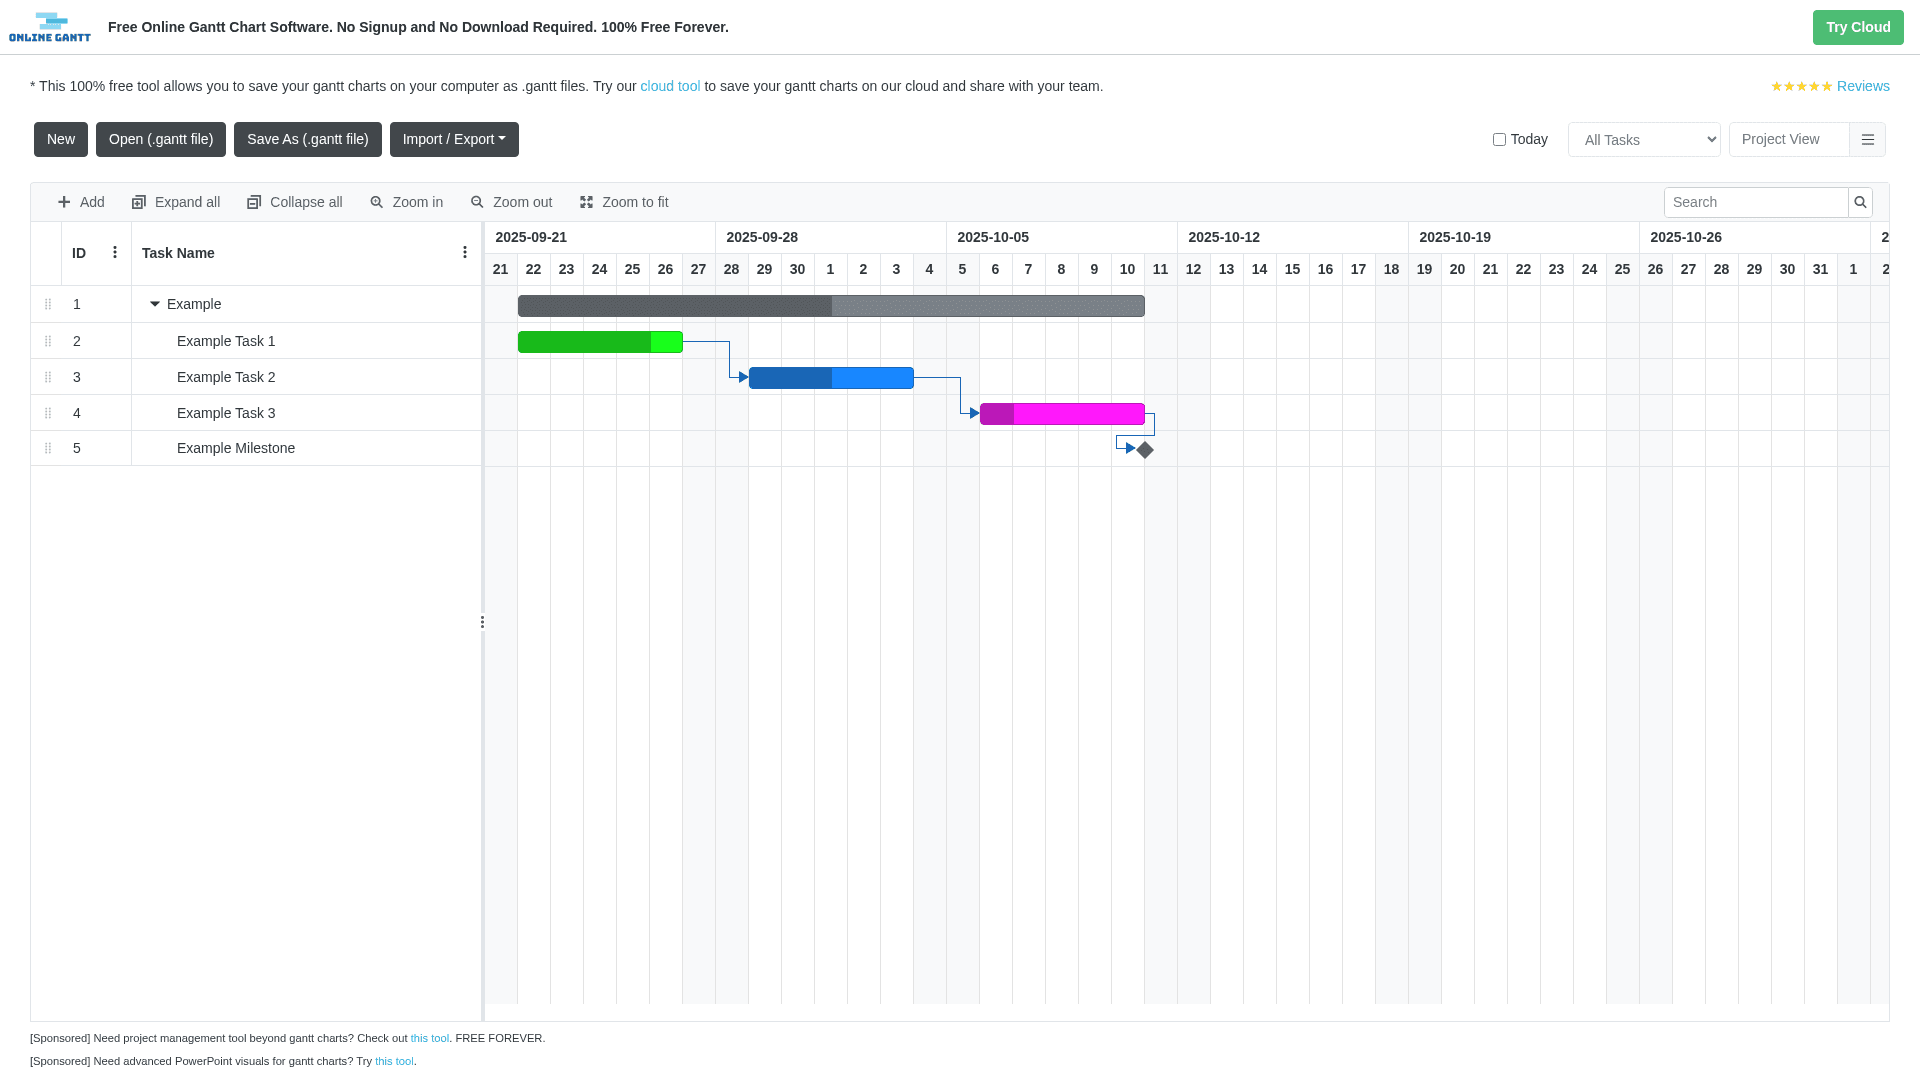Click the Zoom to fit icon

pos(586,202)
